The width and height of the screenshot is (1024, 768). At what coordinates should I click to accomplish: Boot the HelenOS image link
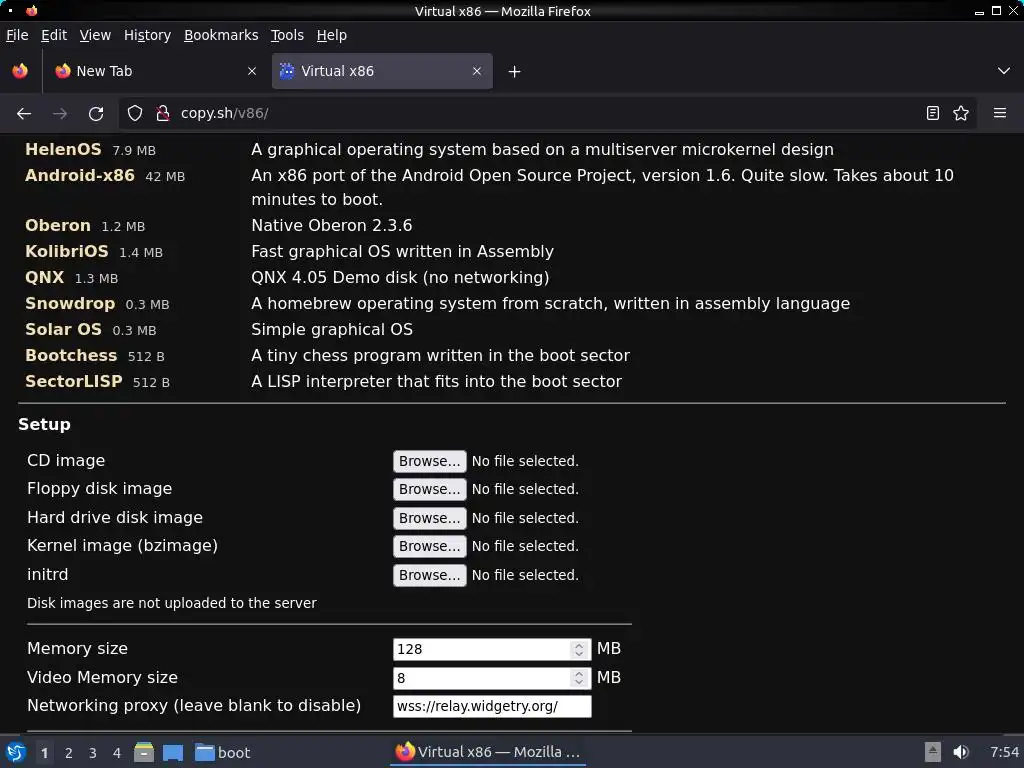pos(63,150)
